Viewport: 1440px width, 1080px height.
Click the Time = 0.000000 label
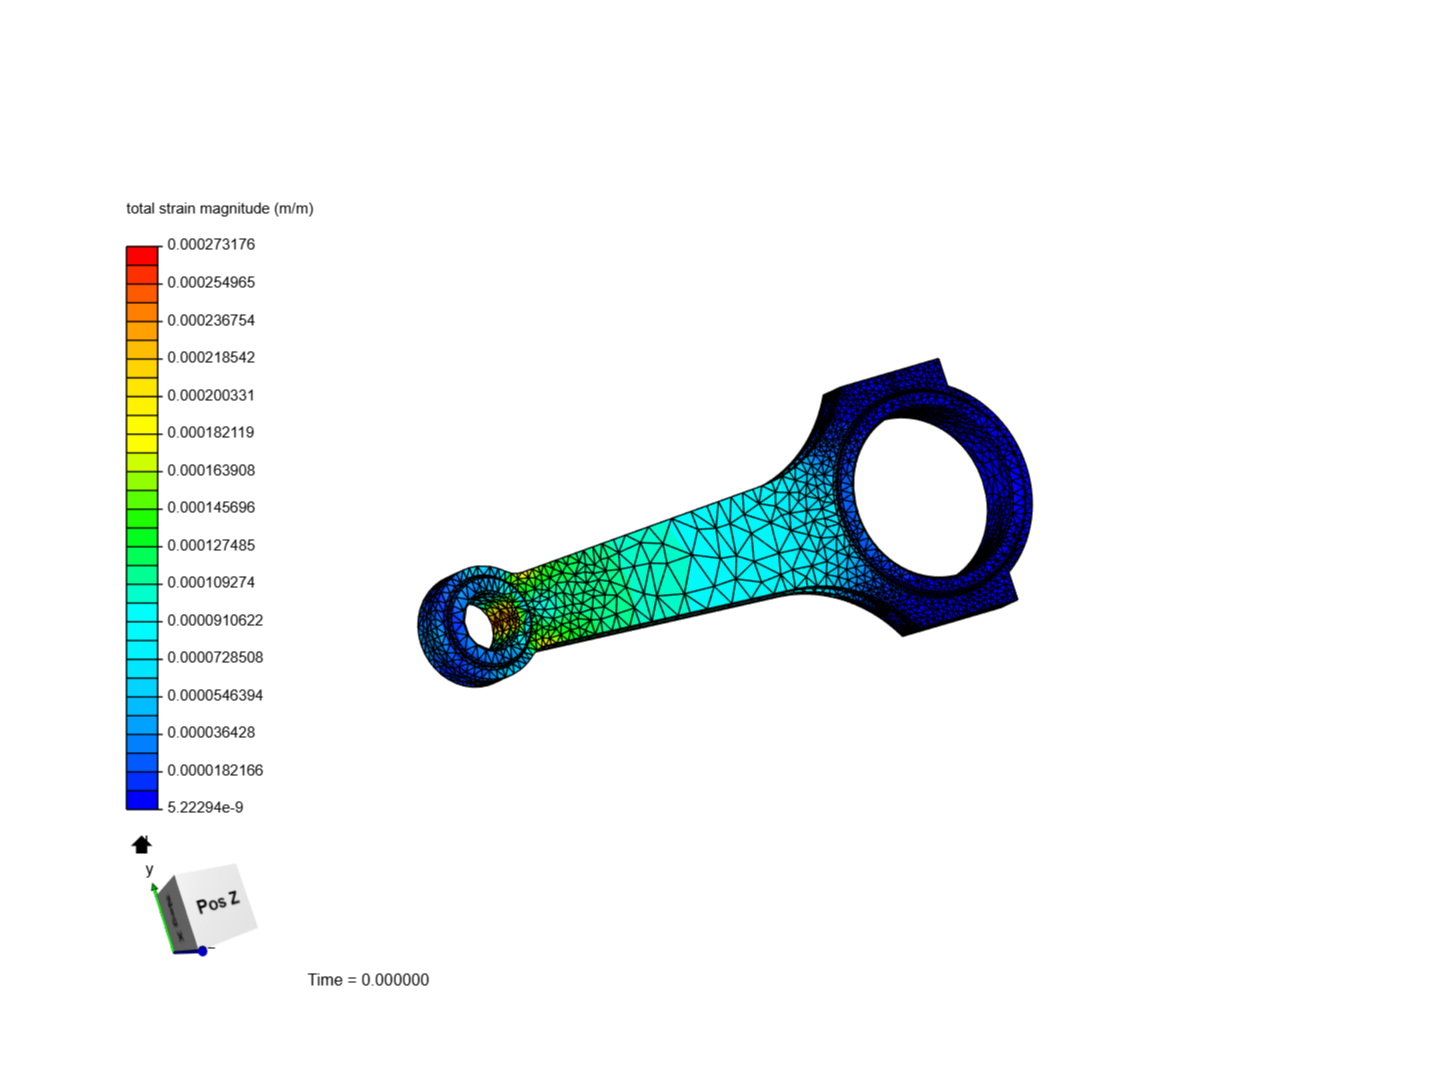pos(368,980)
